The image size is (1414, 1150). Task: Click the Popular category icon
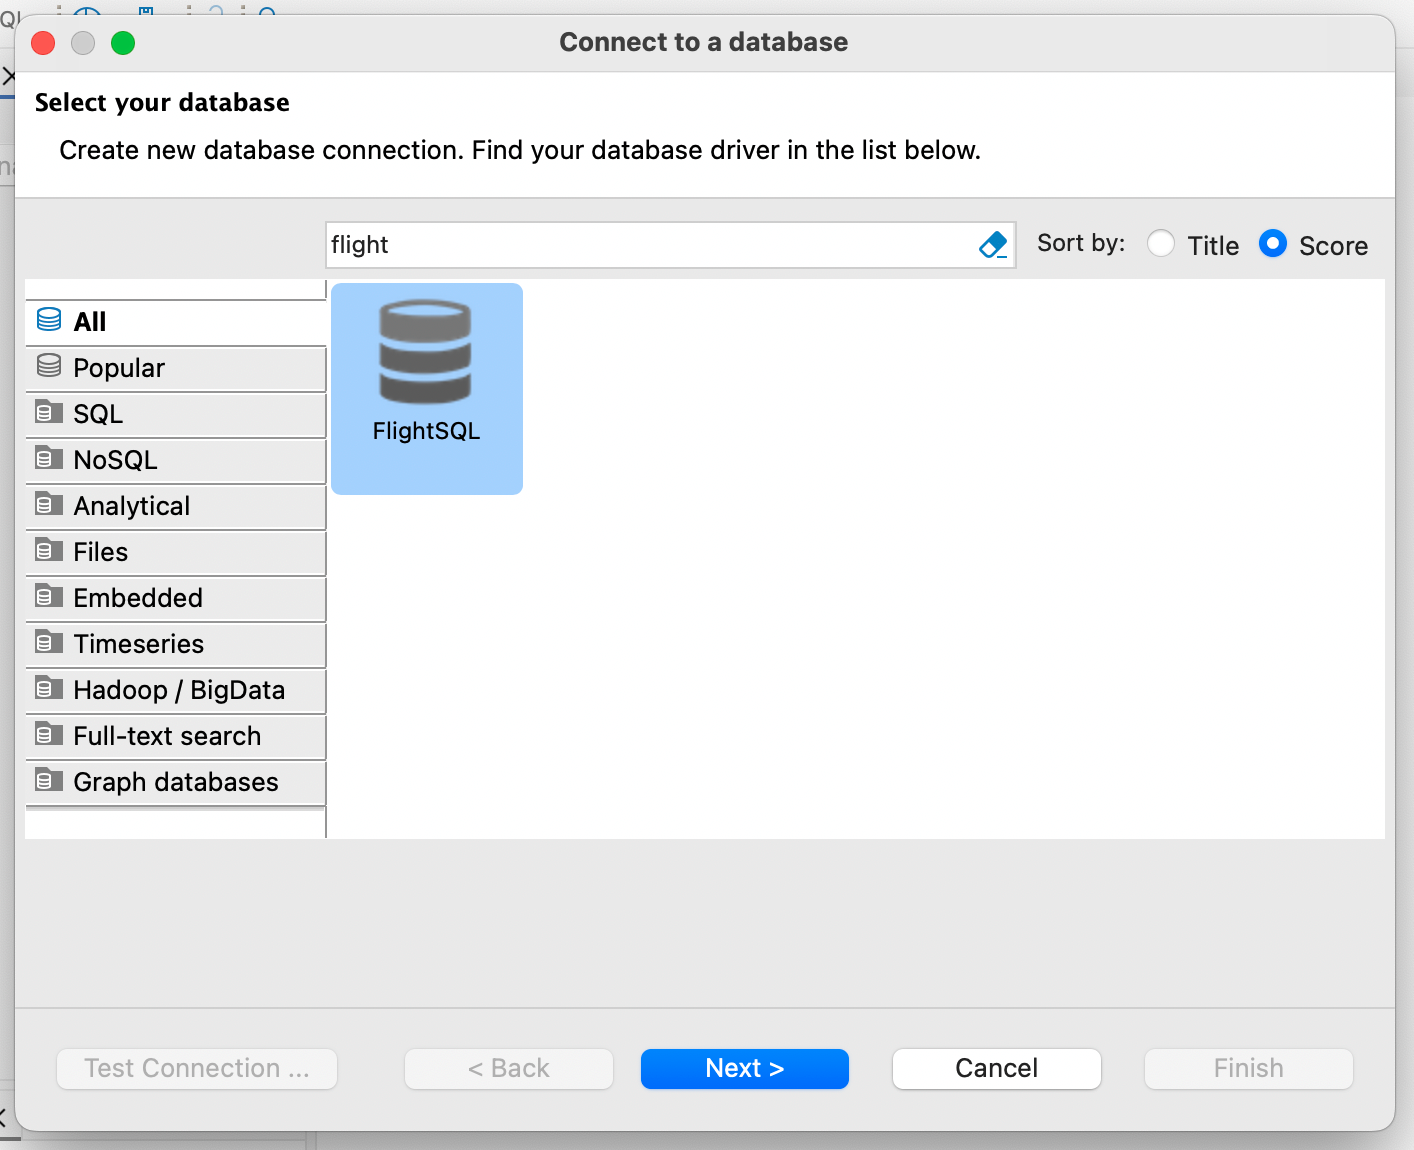click(x=49, y=367)
